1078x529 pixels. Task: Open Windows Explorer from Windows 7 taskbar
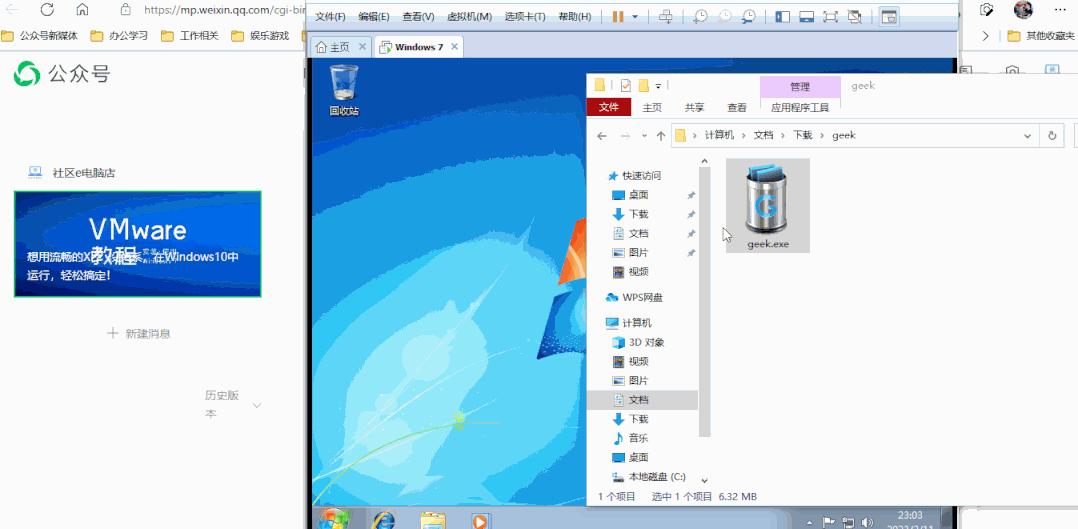coord(433,520)
